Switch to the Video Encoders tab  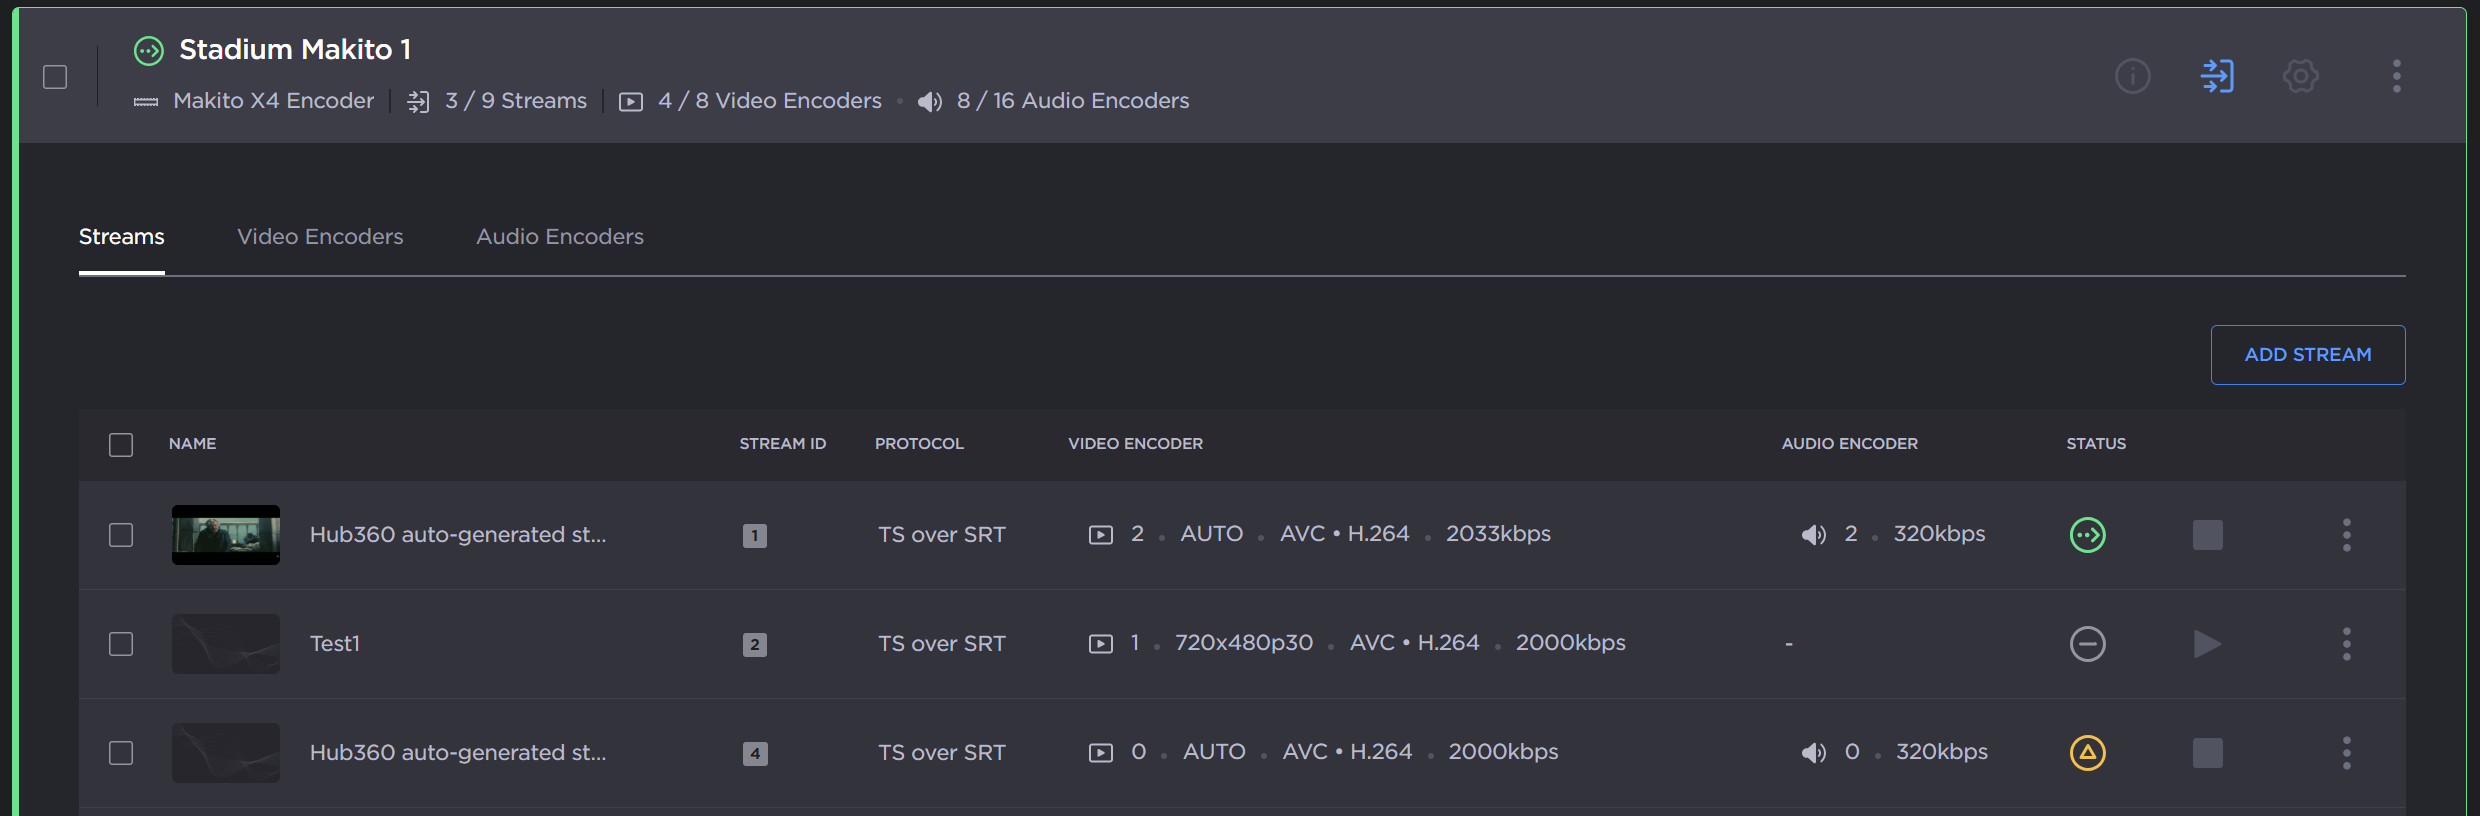click(320, 237)
